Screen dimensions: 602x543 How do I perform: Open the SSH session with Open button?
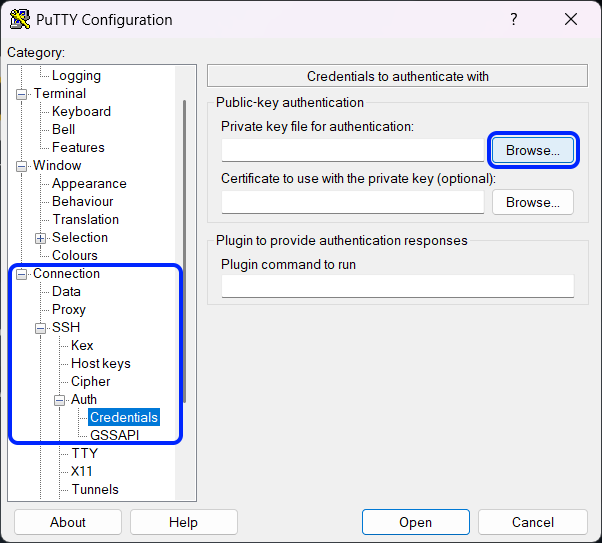(x=415, y=522)
